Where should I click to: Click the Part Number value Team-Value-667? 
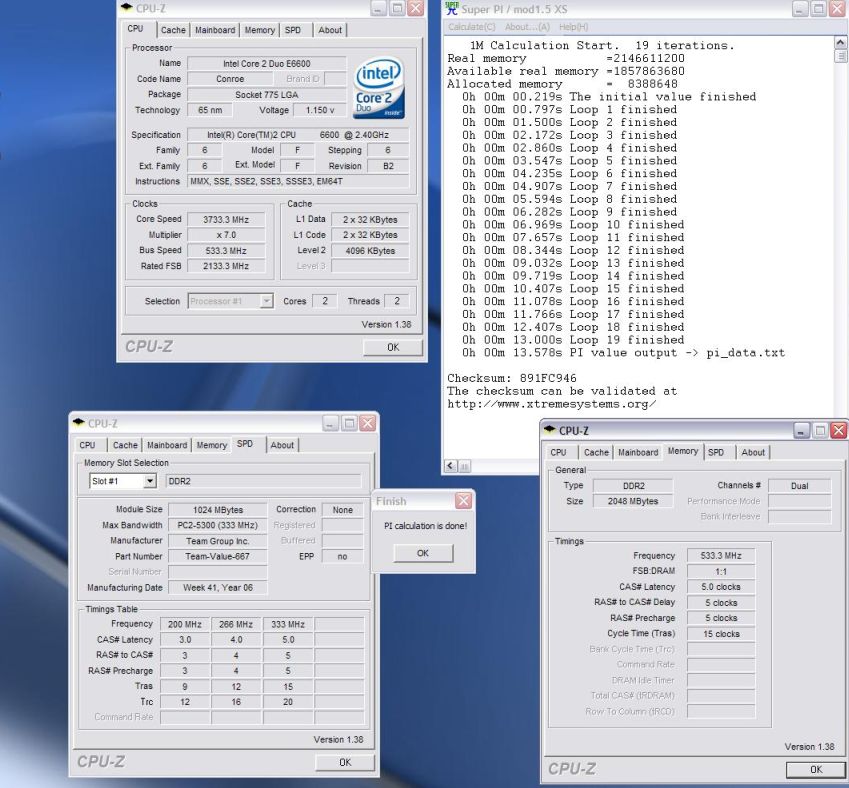coord(218,556)
